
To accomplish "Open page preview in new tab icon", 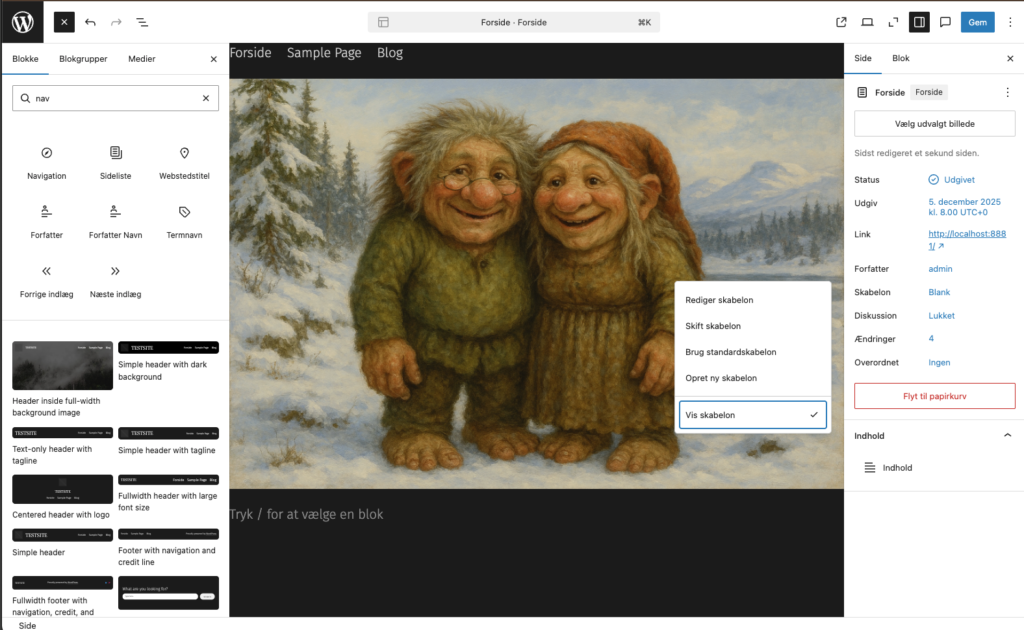I will pyautogui.click(x=841, y=22).
